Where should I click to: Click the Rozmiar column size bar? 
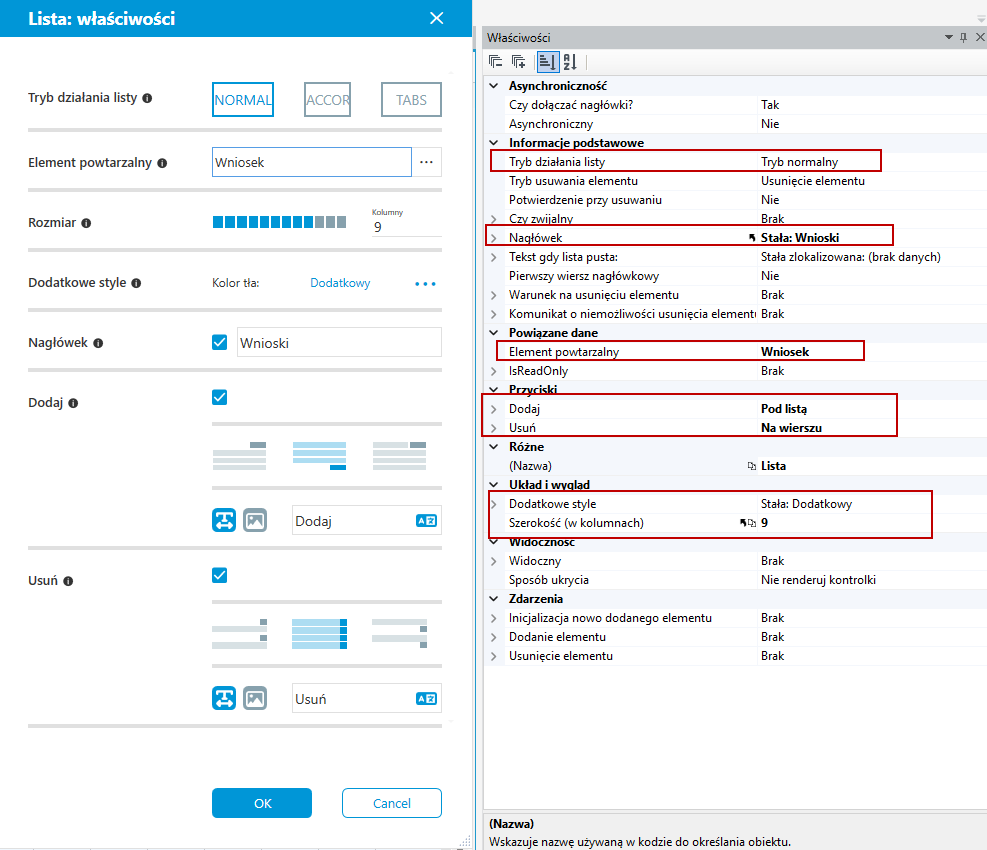coord(279,222)
